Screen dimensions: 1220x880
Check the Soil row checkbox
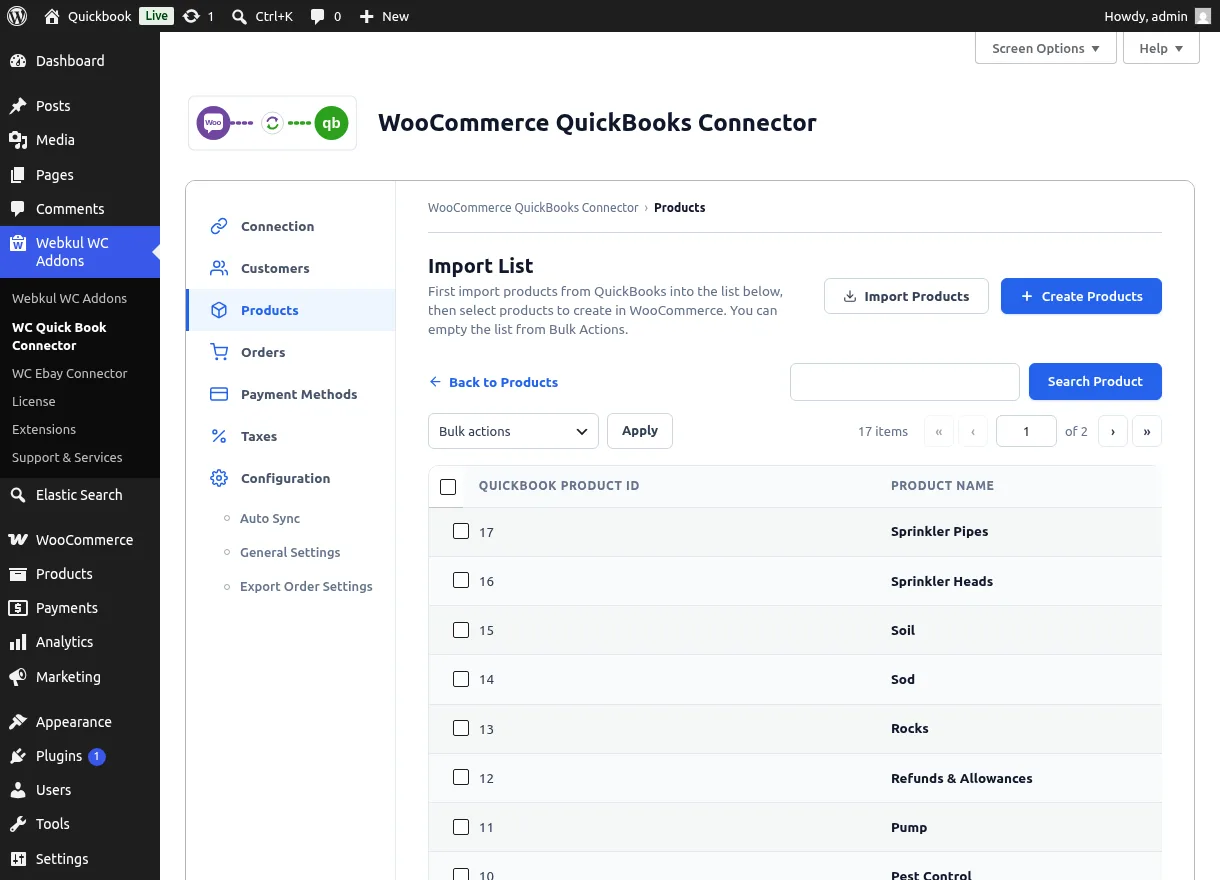(x=461, y=630)
